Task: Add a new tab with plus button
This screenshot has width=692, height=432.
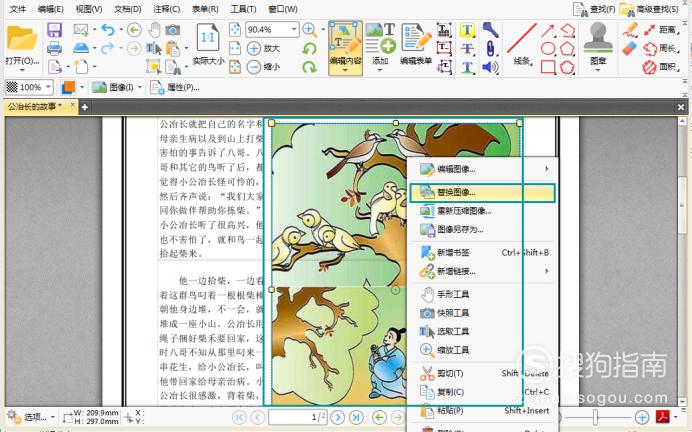Action: click(85, 107)
